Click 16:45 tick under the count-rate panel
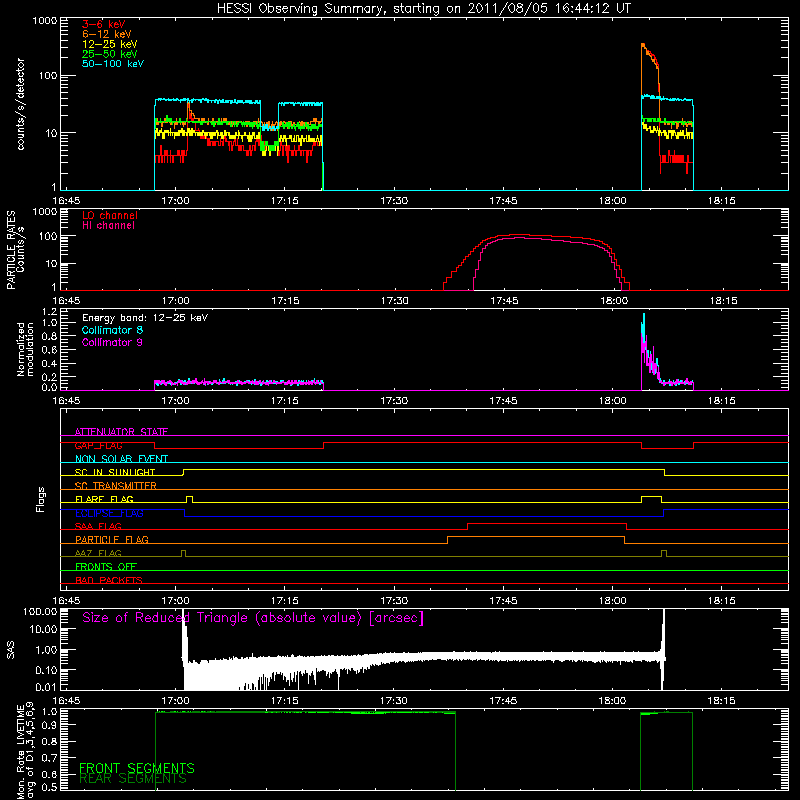Screen dimensions: 800x800 (x=66, y=201)
